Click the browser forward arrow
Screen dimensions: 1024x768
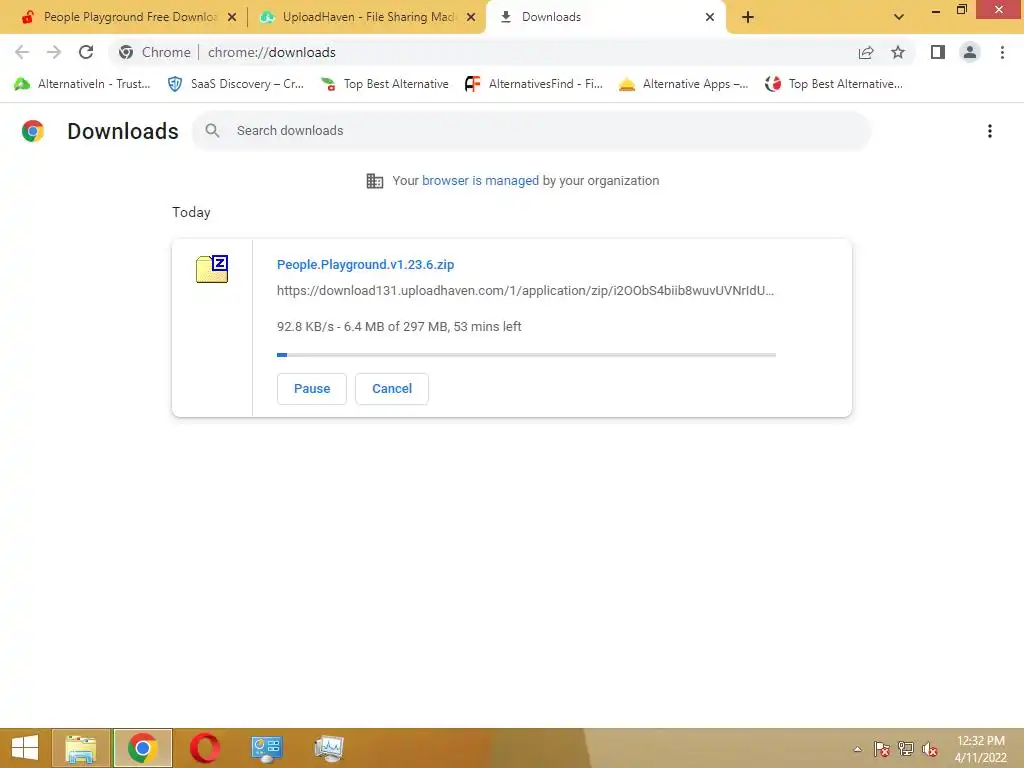(x=54, y=52)
